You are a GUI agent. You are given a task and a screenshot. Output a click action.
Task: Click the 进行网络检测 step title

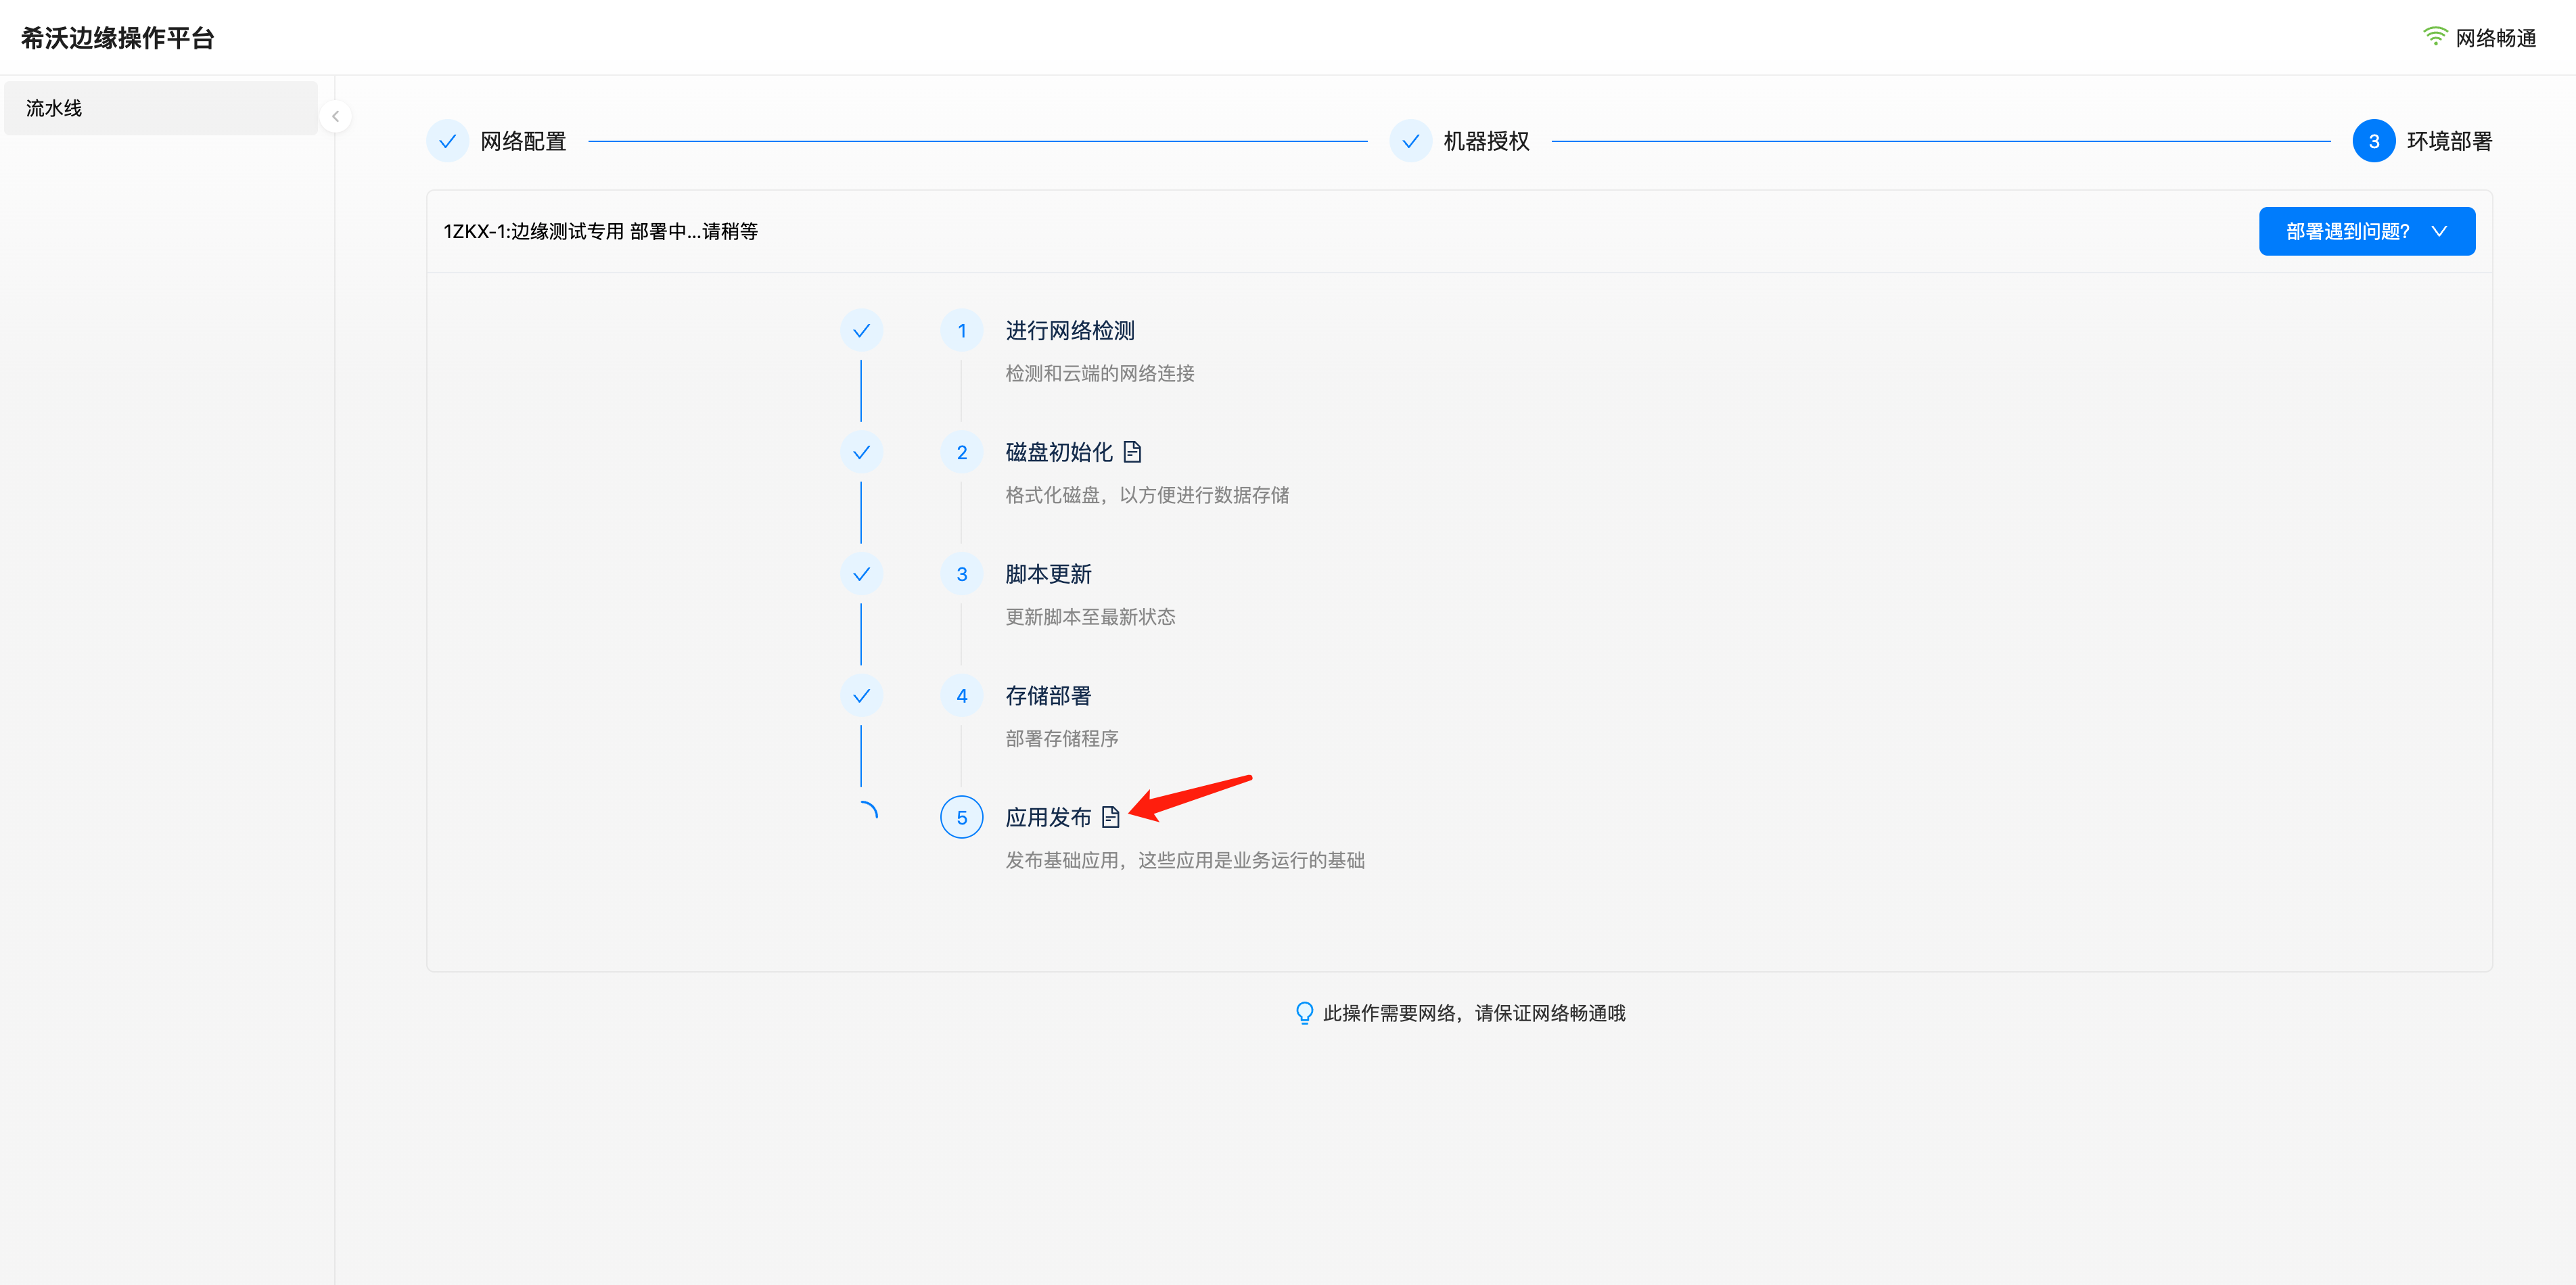[x=1070, y=331]
